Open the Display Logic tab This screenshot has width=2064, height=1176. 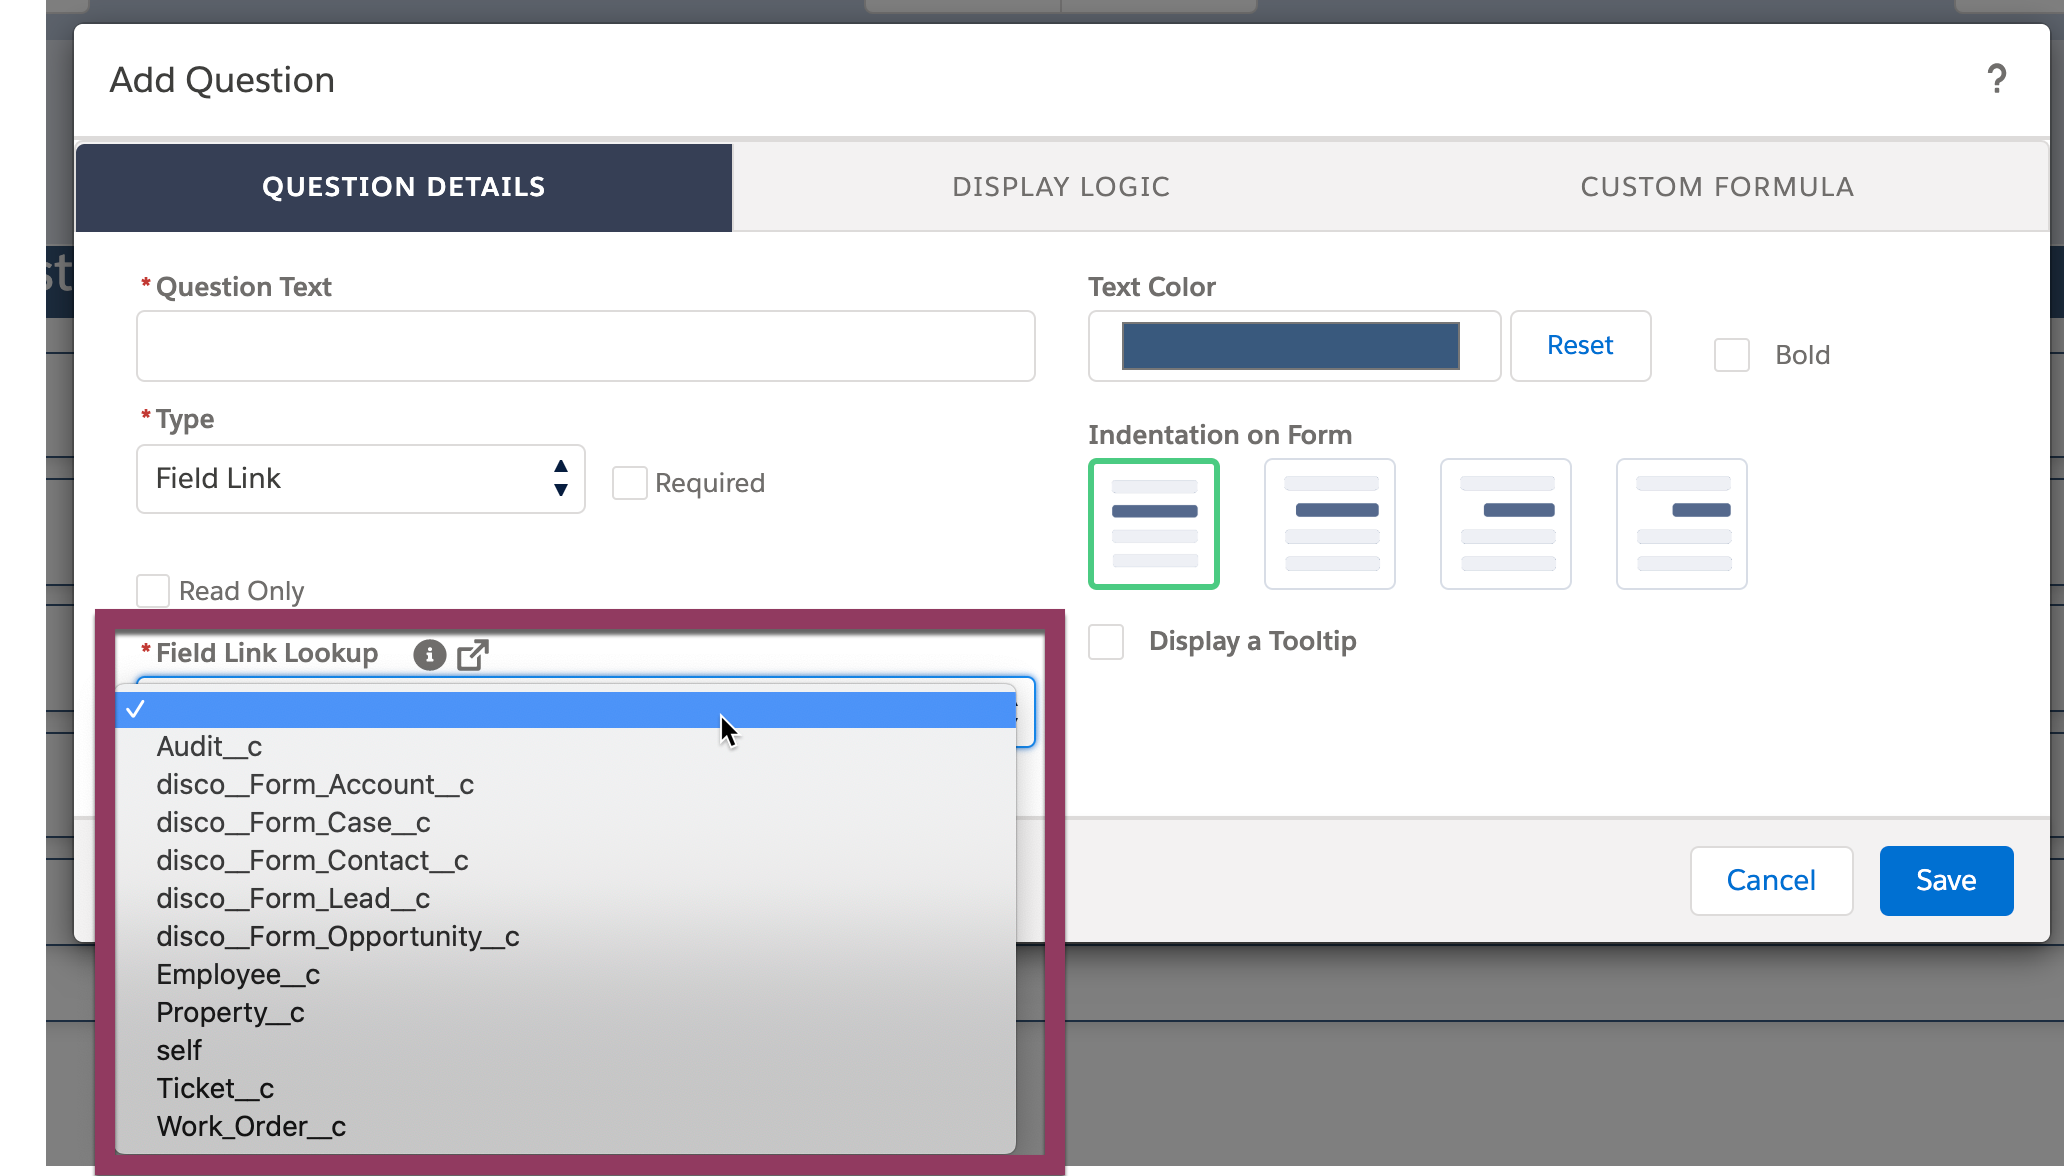(1061, 187)
